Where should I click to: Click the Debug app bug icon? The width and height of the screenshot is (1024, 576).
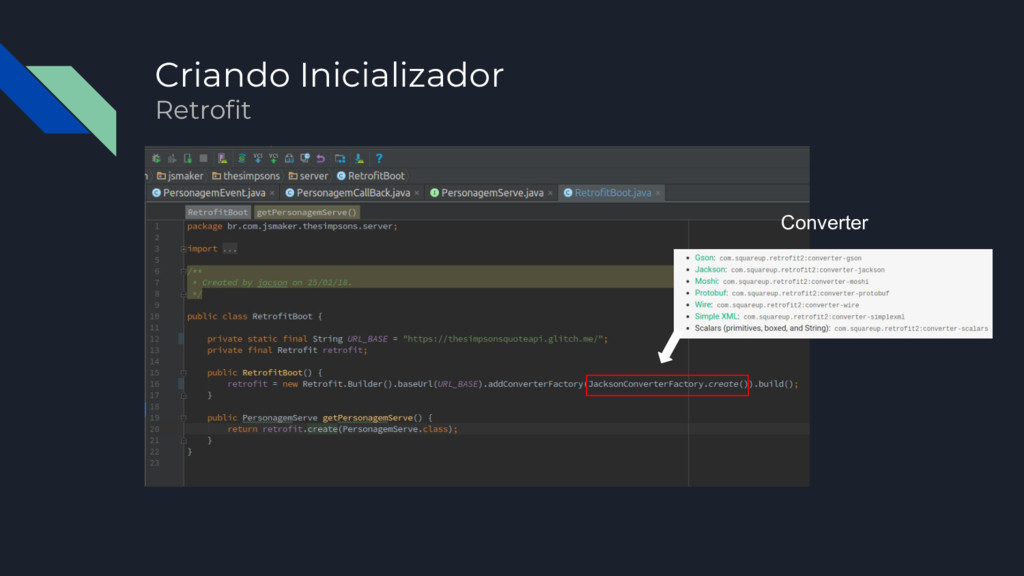click(x=156, y=159)
